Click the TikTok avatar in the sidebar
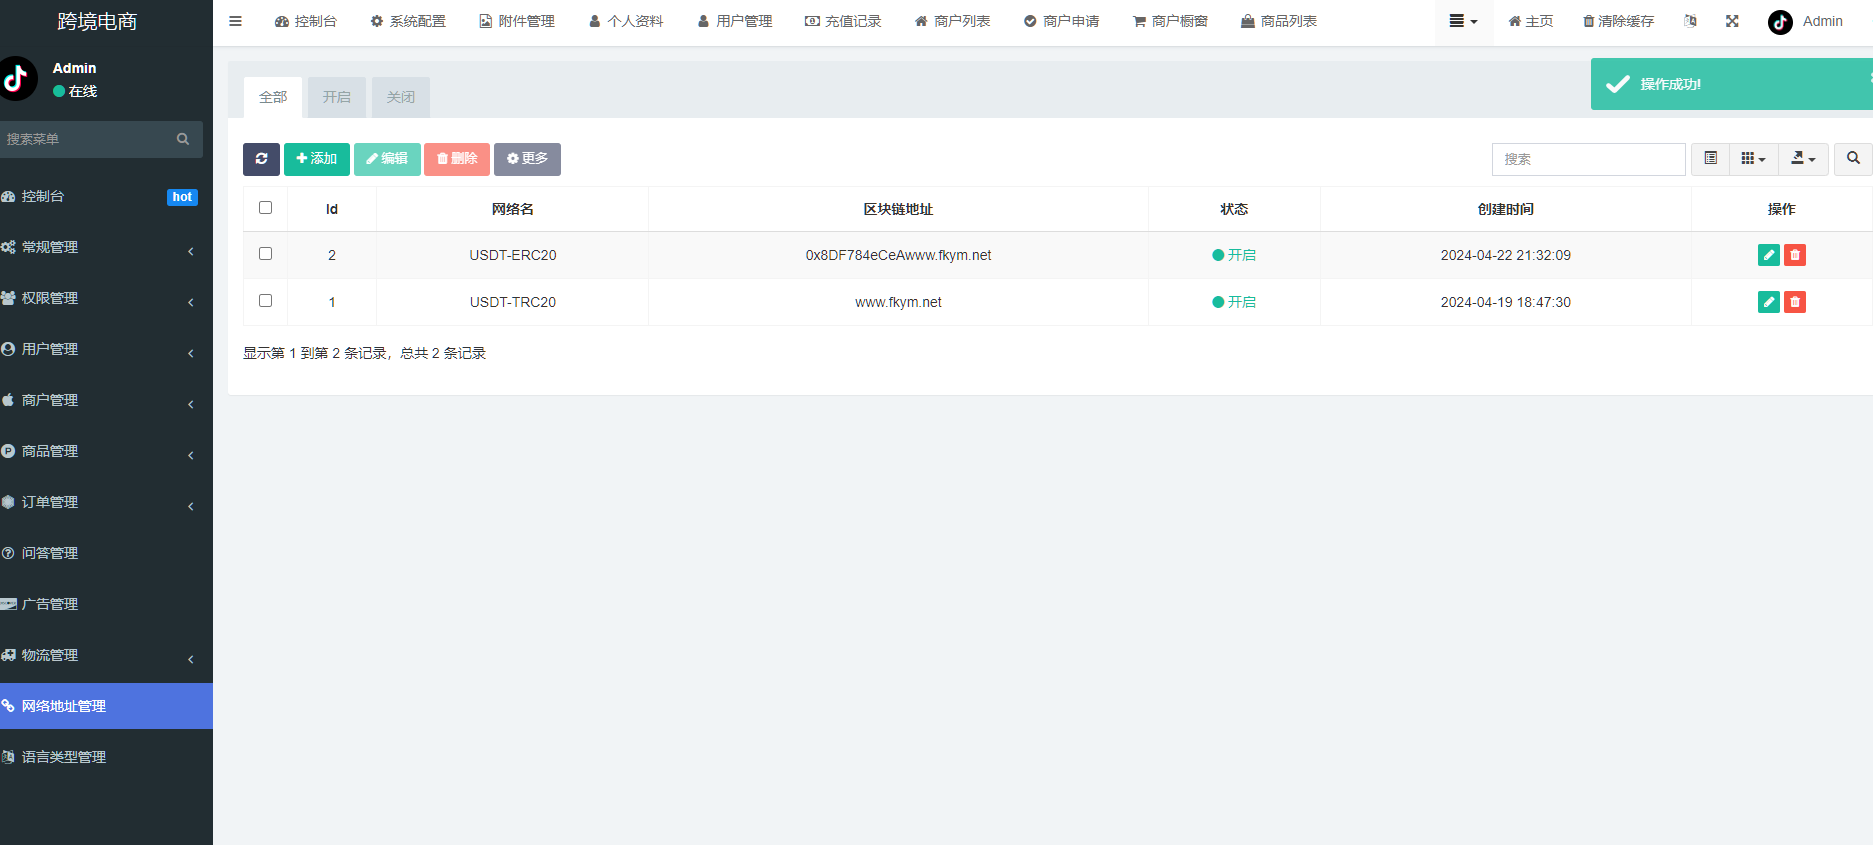Image resolution: width=1873 pixels, height=845 pixels. [x=16, y=79]
